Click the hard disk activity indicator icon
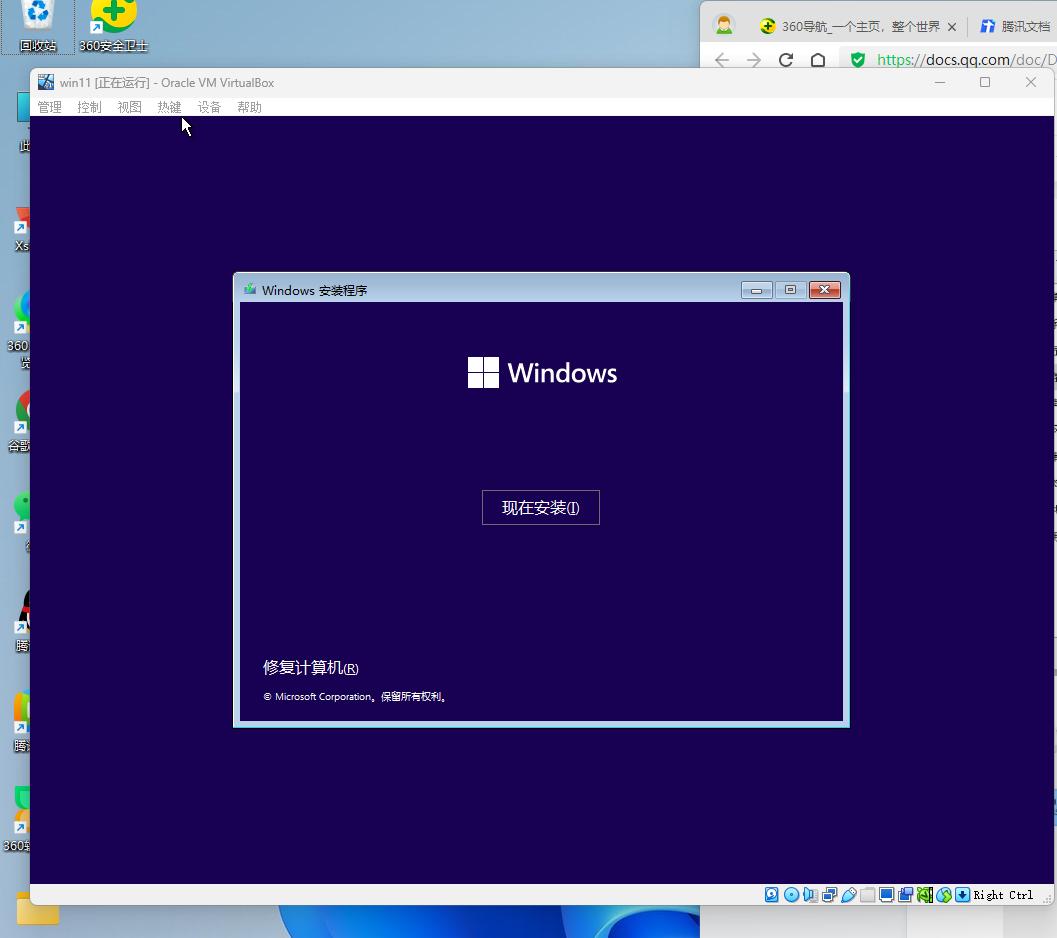 pyautogui.click(x=772, y=895)
